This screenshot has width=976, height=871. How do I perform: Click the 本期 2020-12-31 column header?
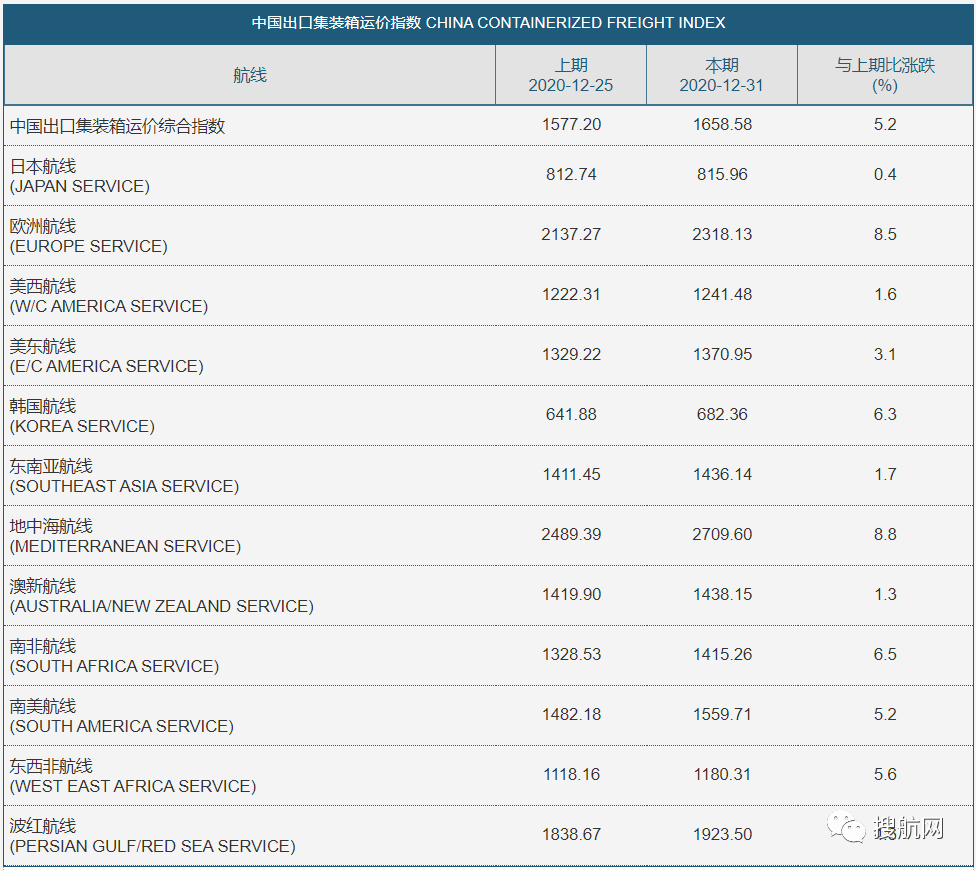tap(721, 74)
